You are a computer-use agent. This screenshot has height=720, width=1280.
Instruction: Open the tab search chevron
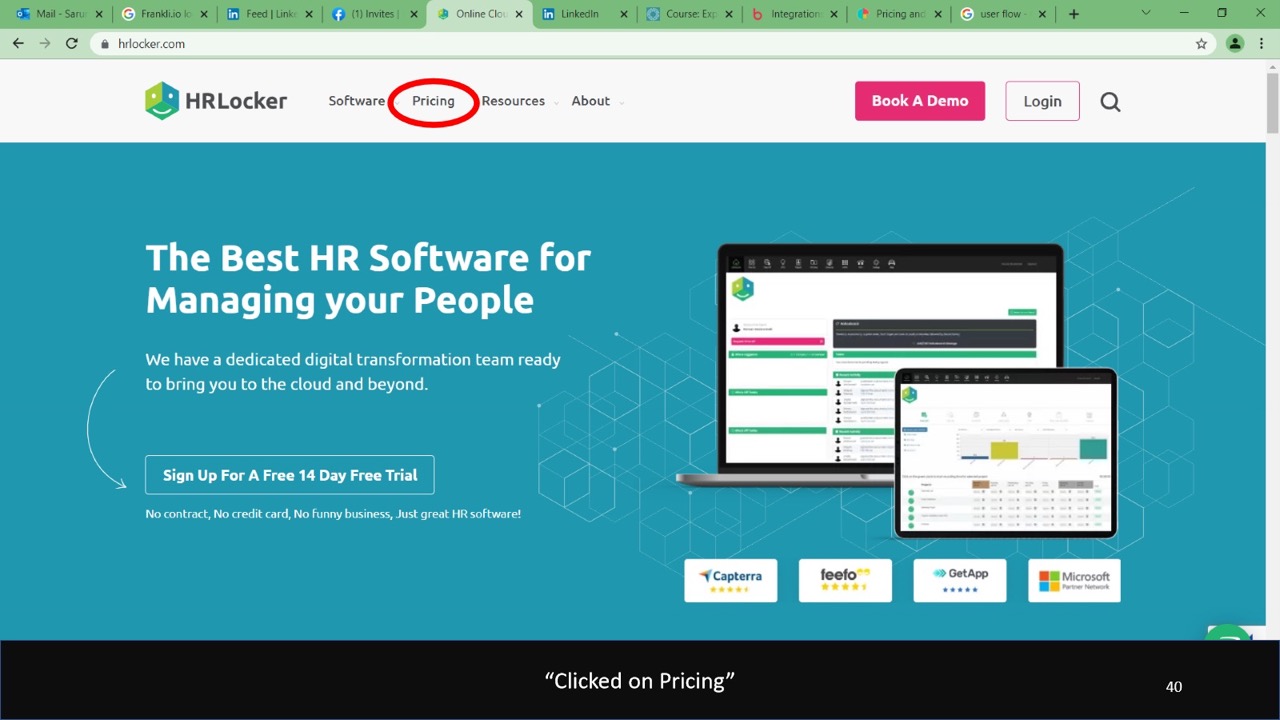(x=1146, y=13)
